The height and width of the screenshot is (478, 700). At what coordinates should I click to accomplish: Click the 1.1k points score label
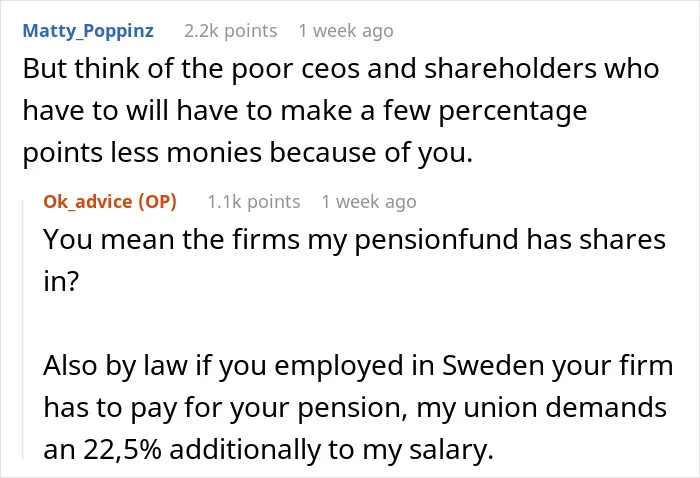pos(254,202)
